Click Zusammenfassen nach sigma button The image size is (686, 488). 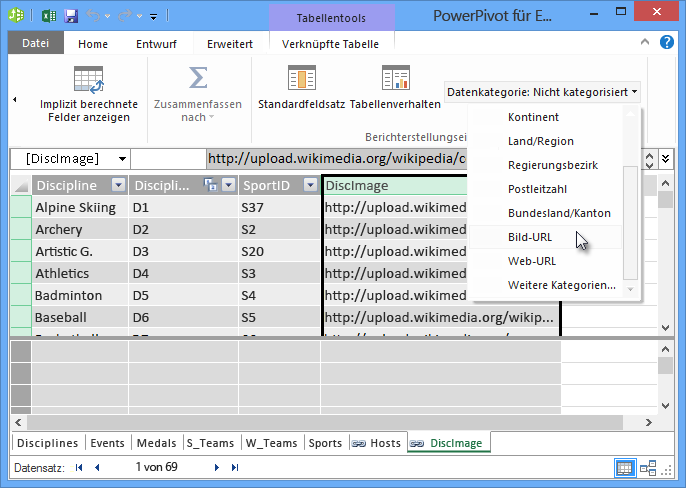[x=198, y=94]
